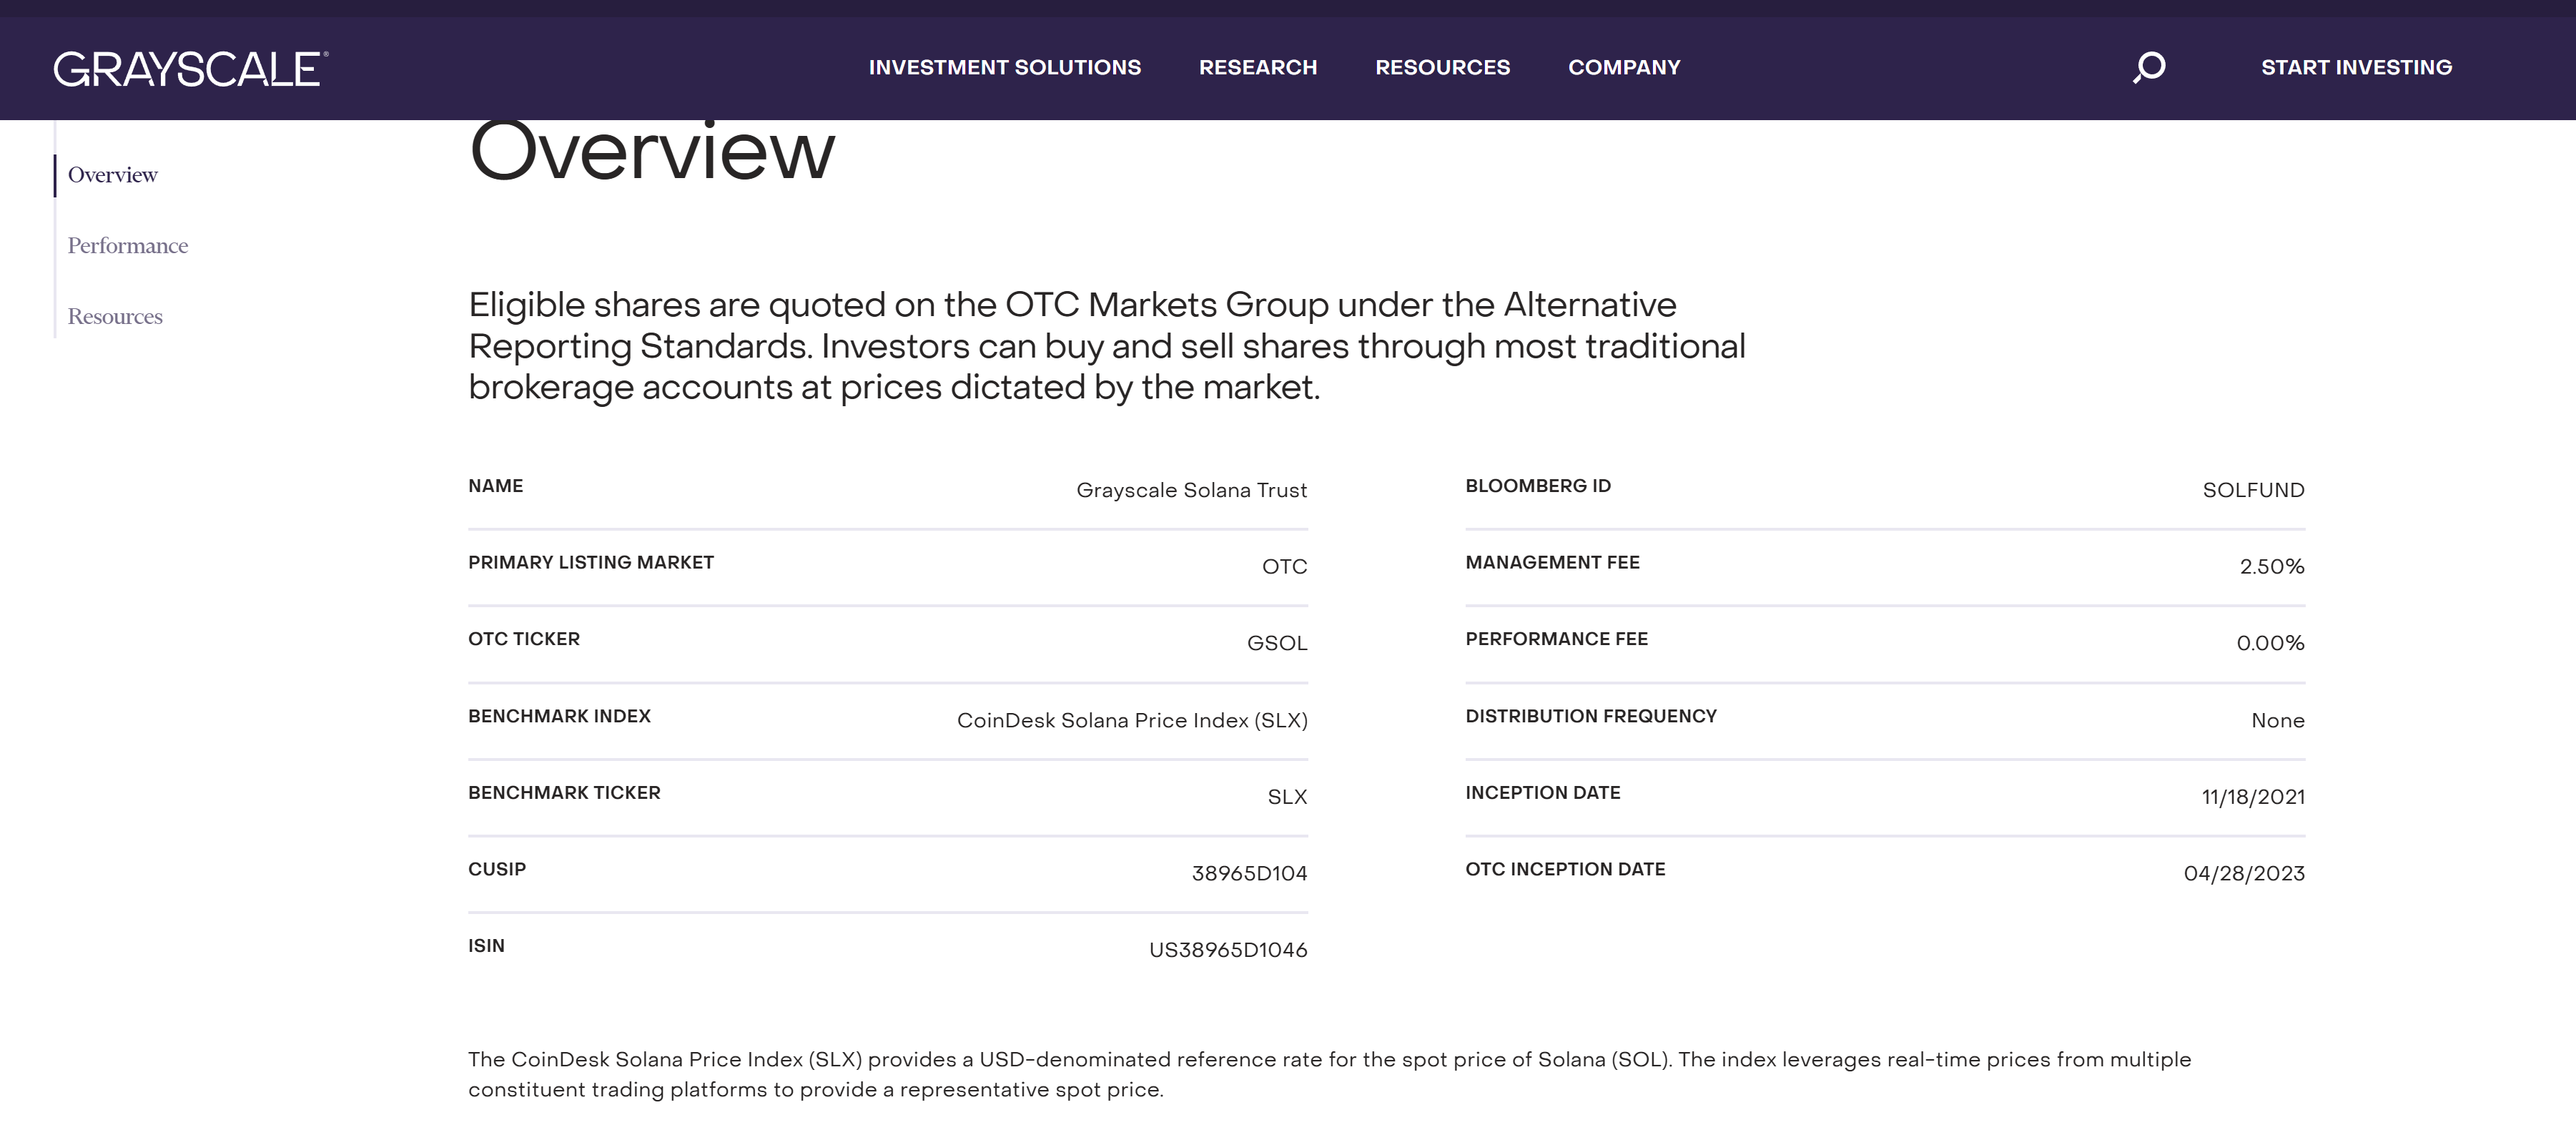Click the large Overview page heading

pos(651,152)
